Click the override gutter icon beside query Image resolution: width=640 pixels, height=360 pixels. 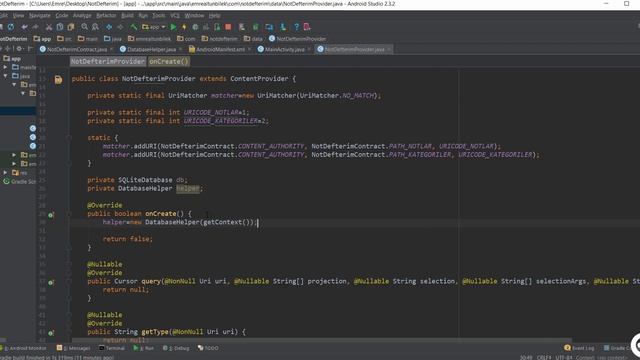tap(51, 282)
